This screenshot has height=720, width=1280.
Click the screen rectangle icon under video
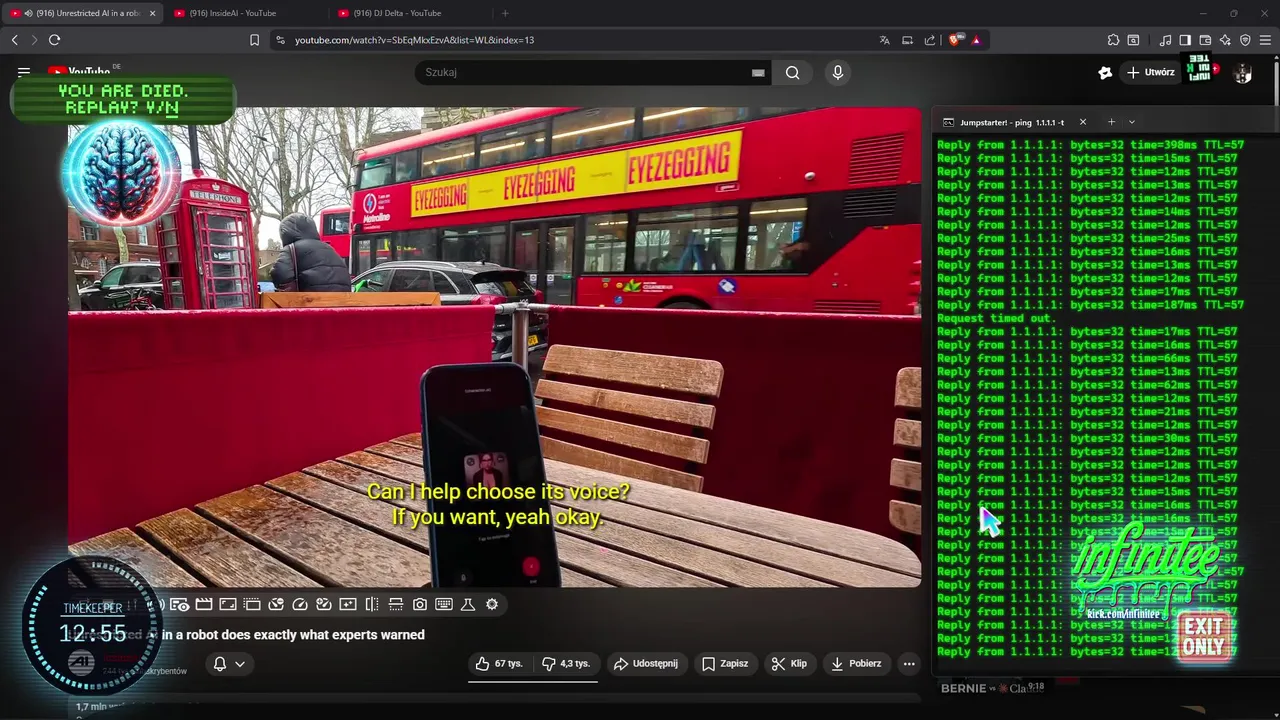(228, 604)
